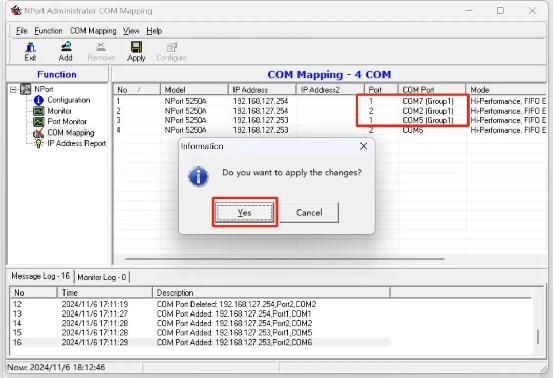Open the COM Mapping menu
Screen dimensions: 554x378
pyautogui.click(x=93, y=31)
